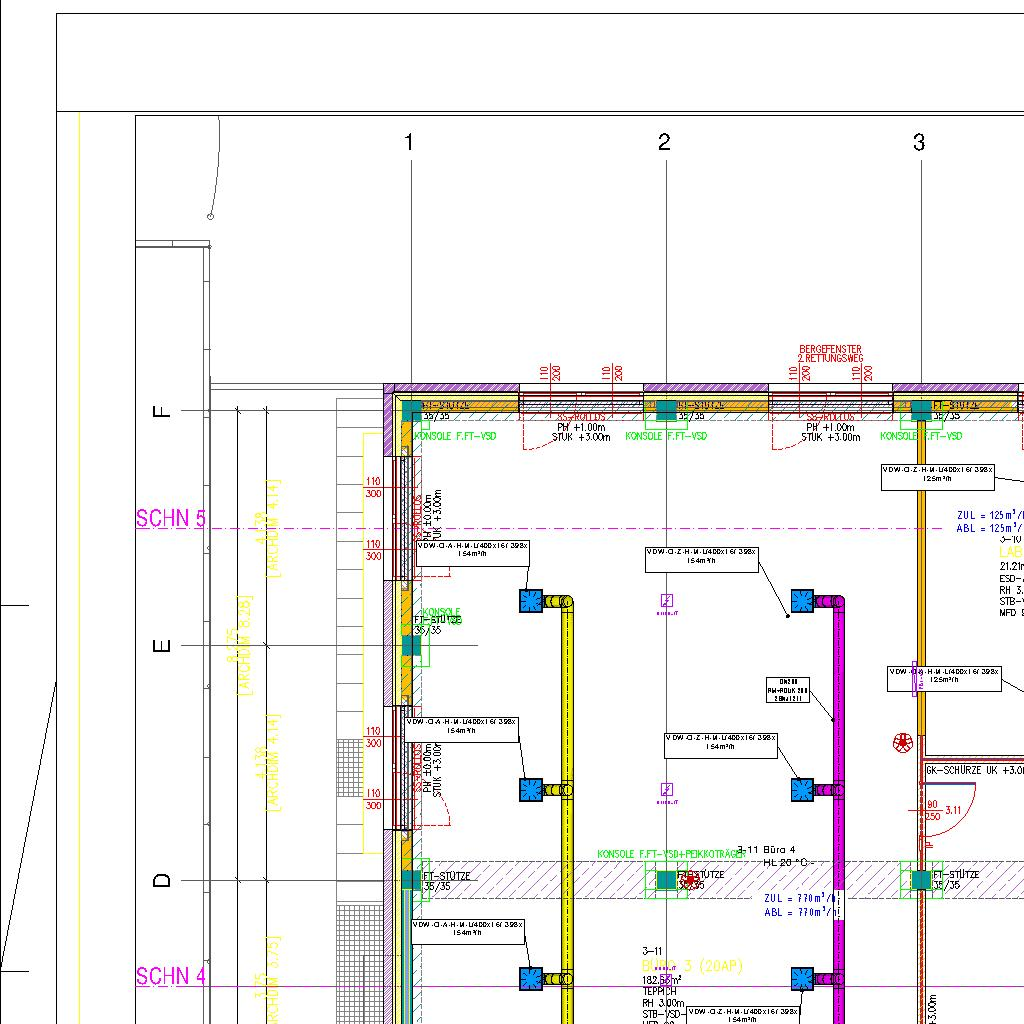Select the red BERGEFENSTER 2.RETTUNGSWEG note

coord(831,354)
